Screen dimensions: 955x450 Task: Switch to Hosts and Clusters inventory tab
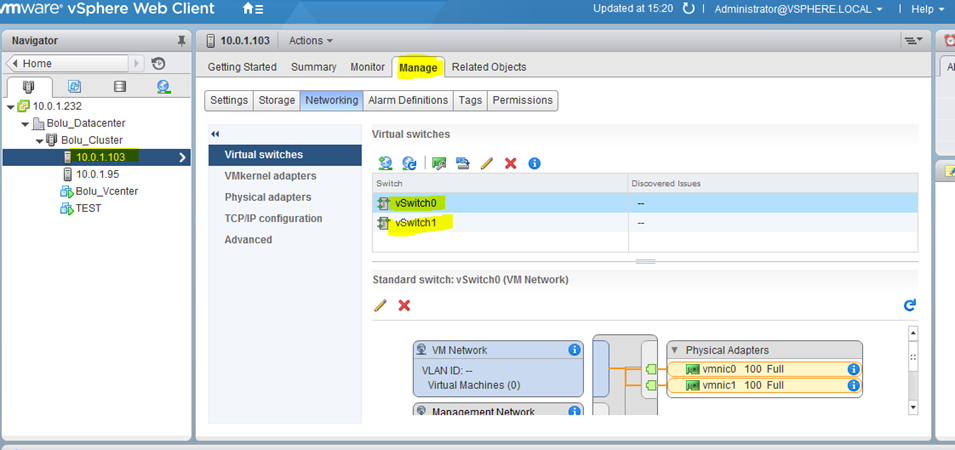tap(29, 86)
